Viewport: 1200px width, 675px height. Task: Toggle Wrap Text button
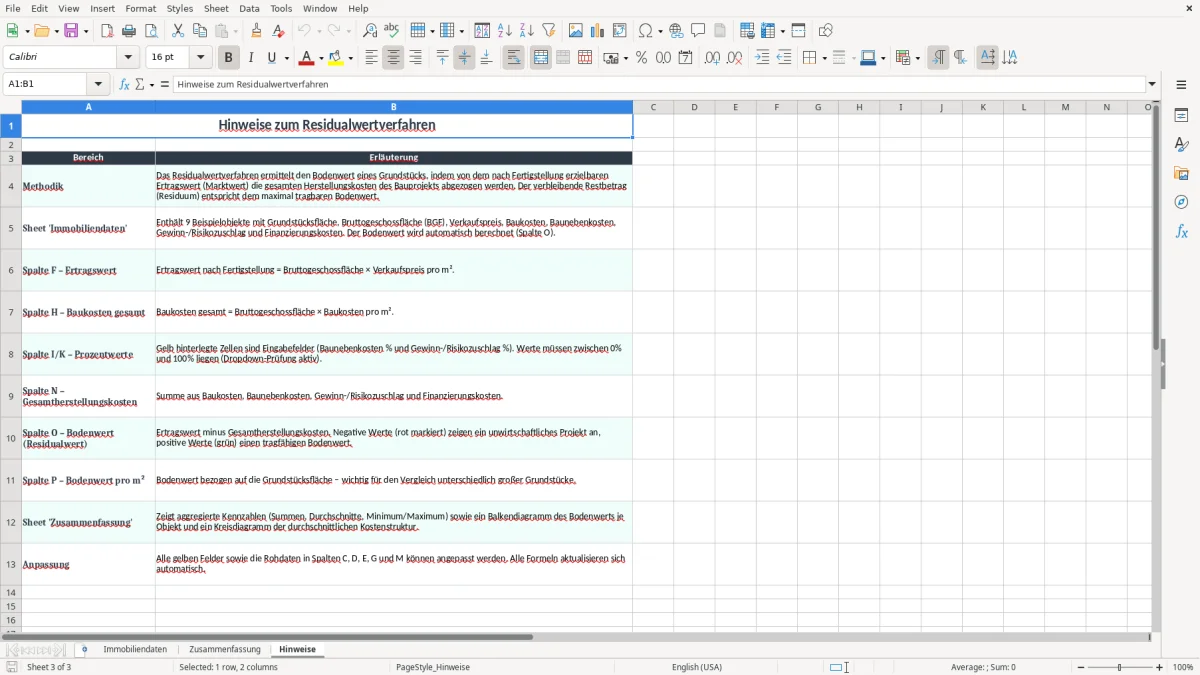tap(514, 58)
